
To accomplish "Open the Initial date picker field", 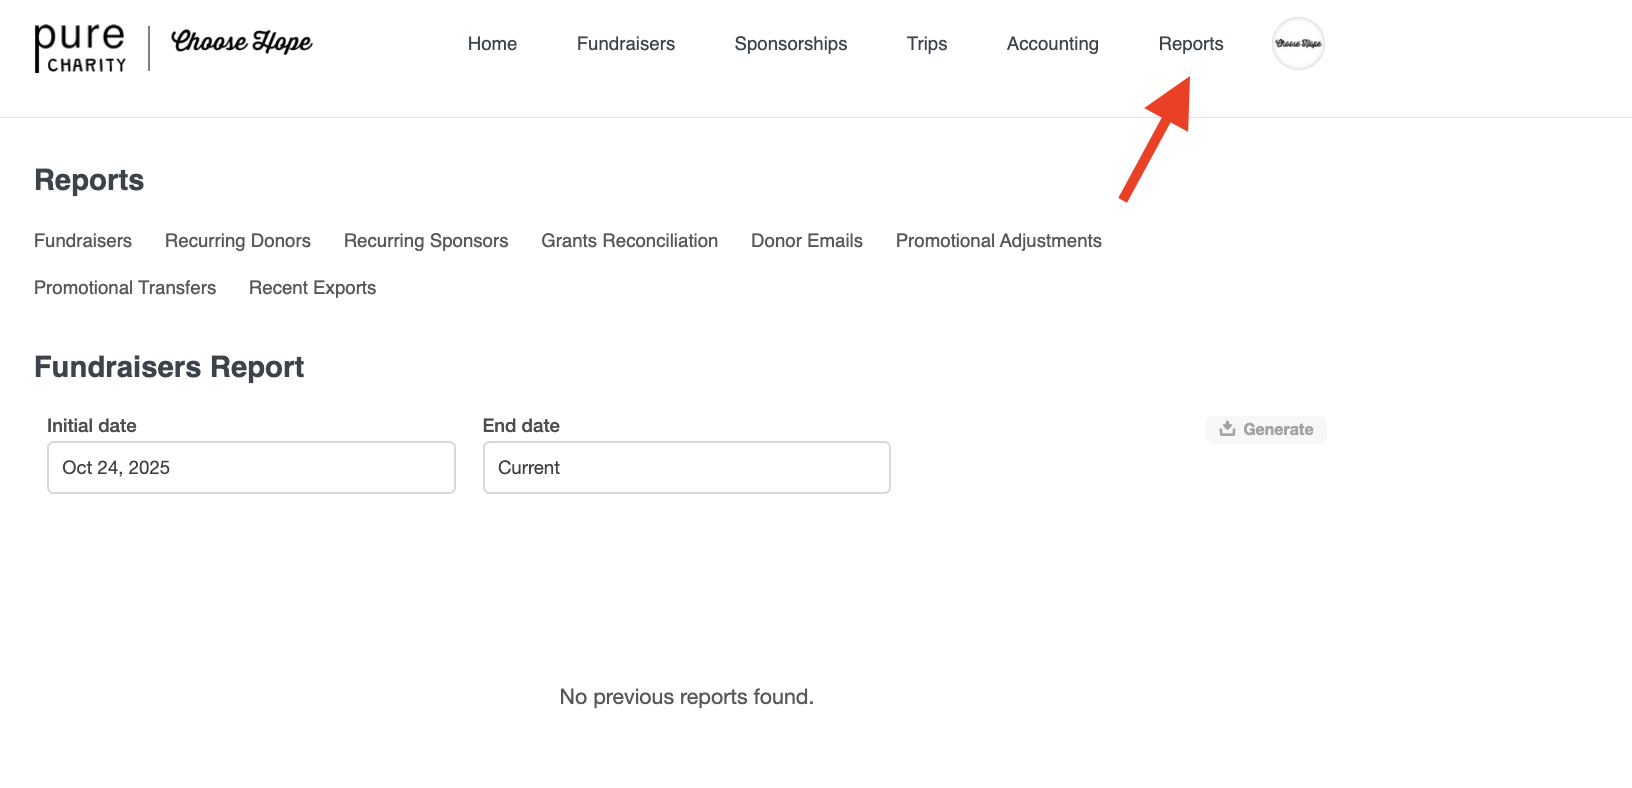I will pos(251,468).
